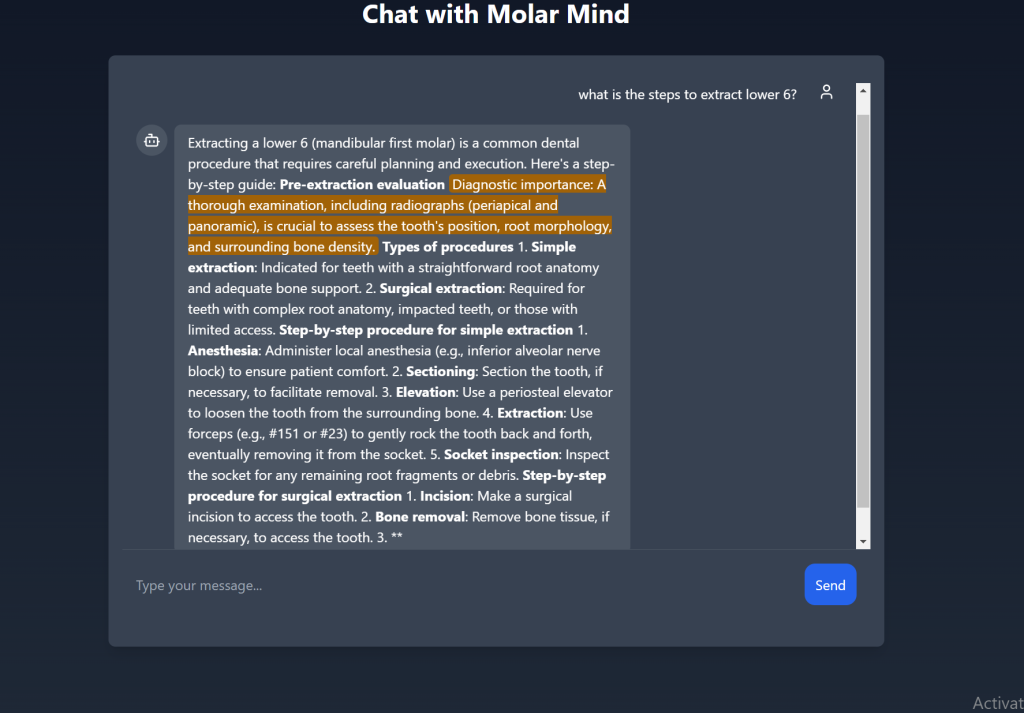
Task: Click the bold 'Pre-extraction evaluation' heading
Action: coord(362,184)
